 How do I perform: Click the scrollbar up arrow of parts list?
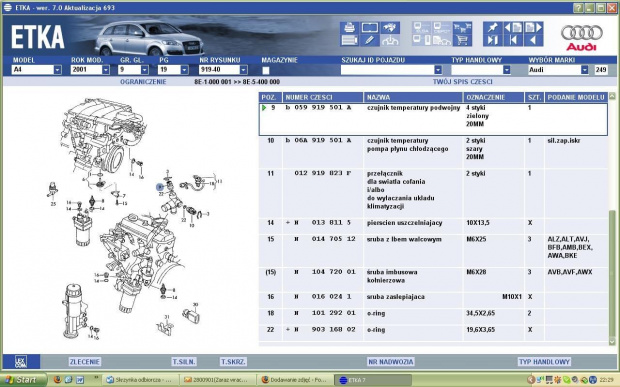tap(612, 96)
